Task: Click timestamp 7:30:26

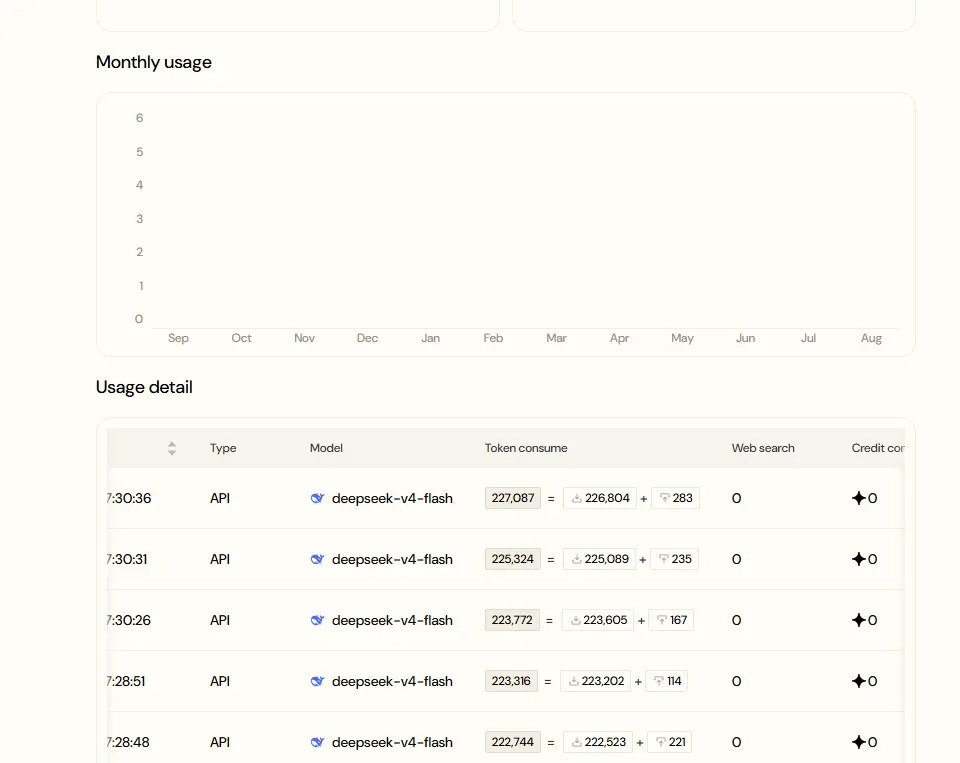Action: pyautogui.click(x=129, y=620)
